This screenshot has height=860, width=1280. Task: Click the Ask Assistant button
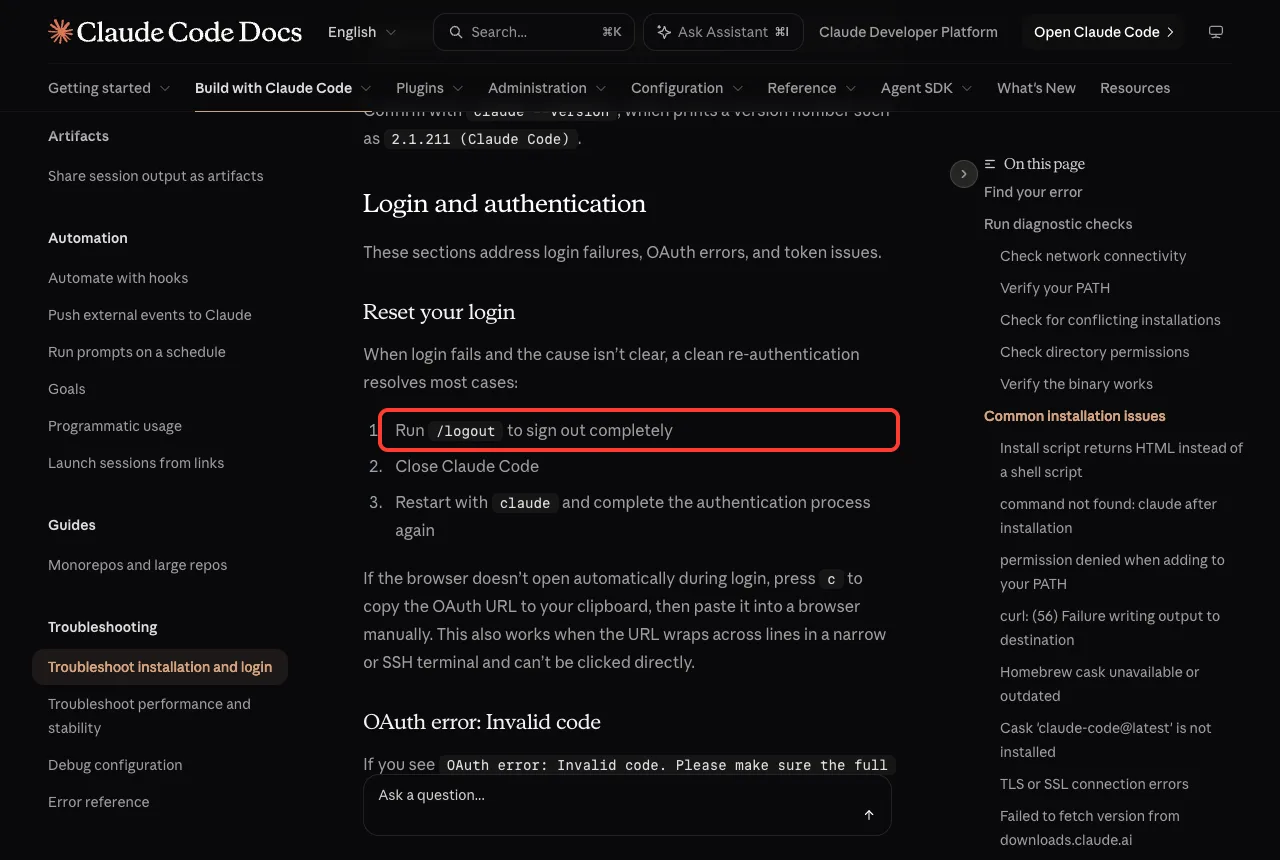[723, 32]
